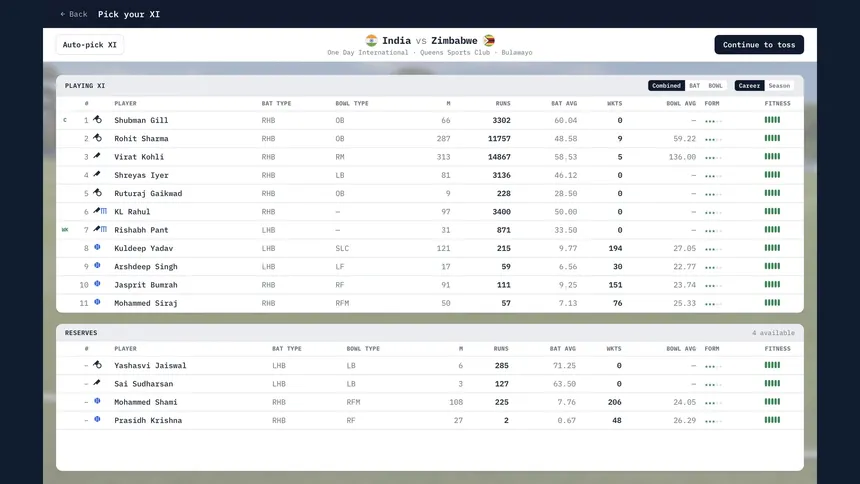Image resolution: width=860 pixels, height=484 pixels.
Task: Sort Reserves by BAT AVG column header
Action: (x=563, y=348)
